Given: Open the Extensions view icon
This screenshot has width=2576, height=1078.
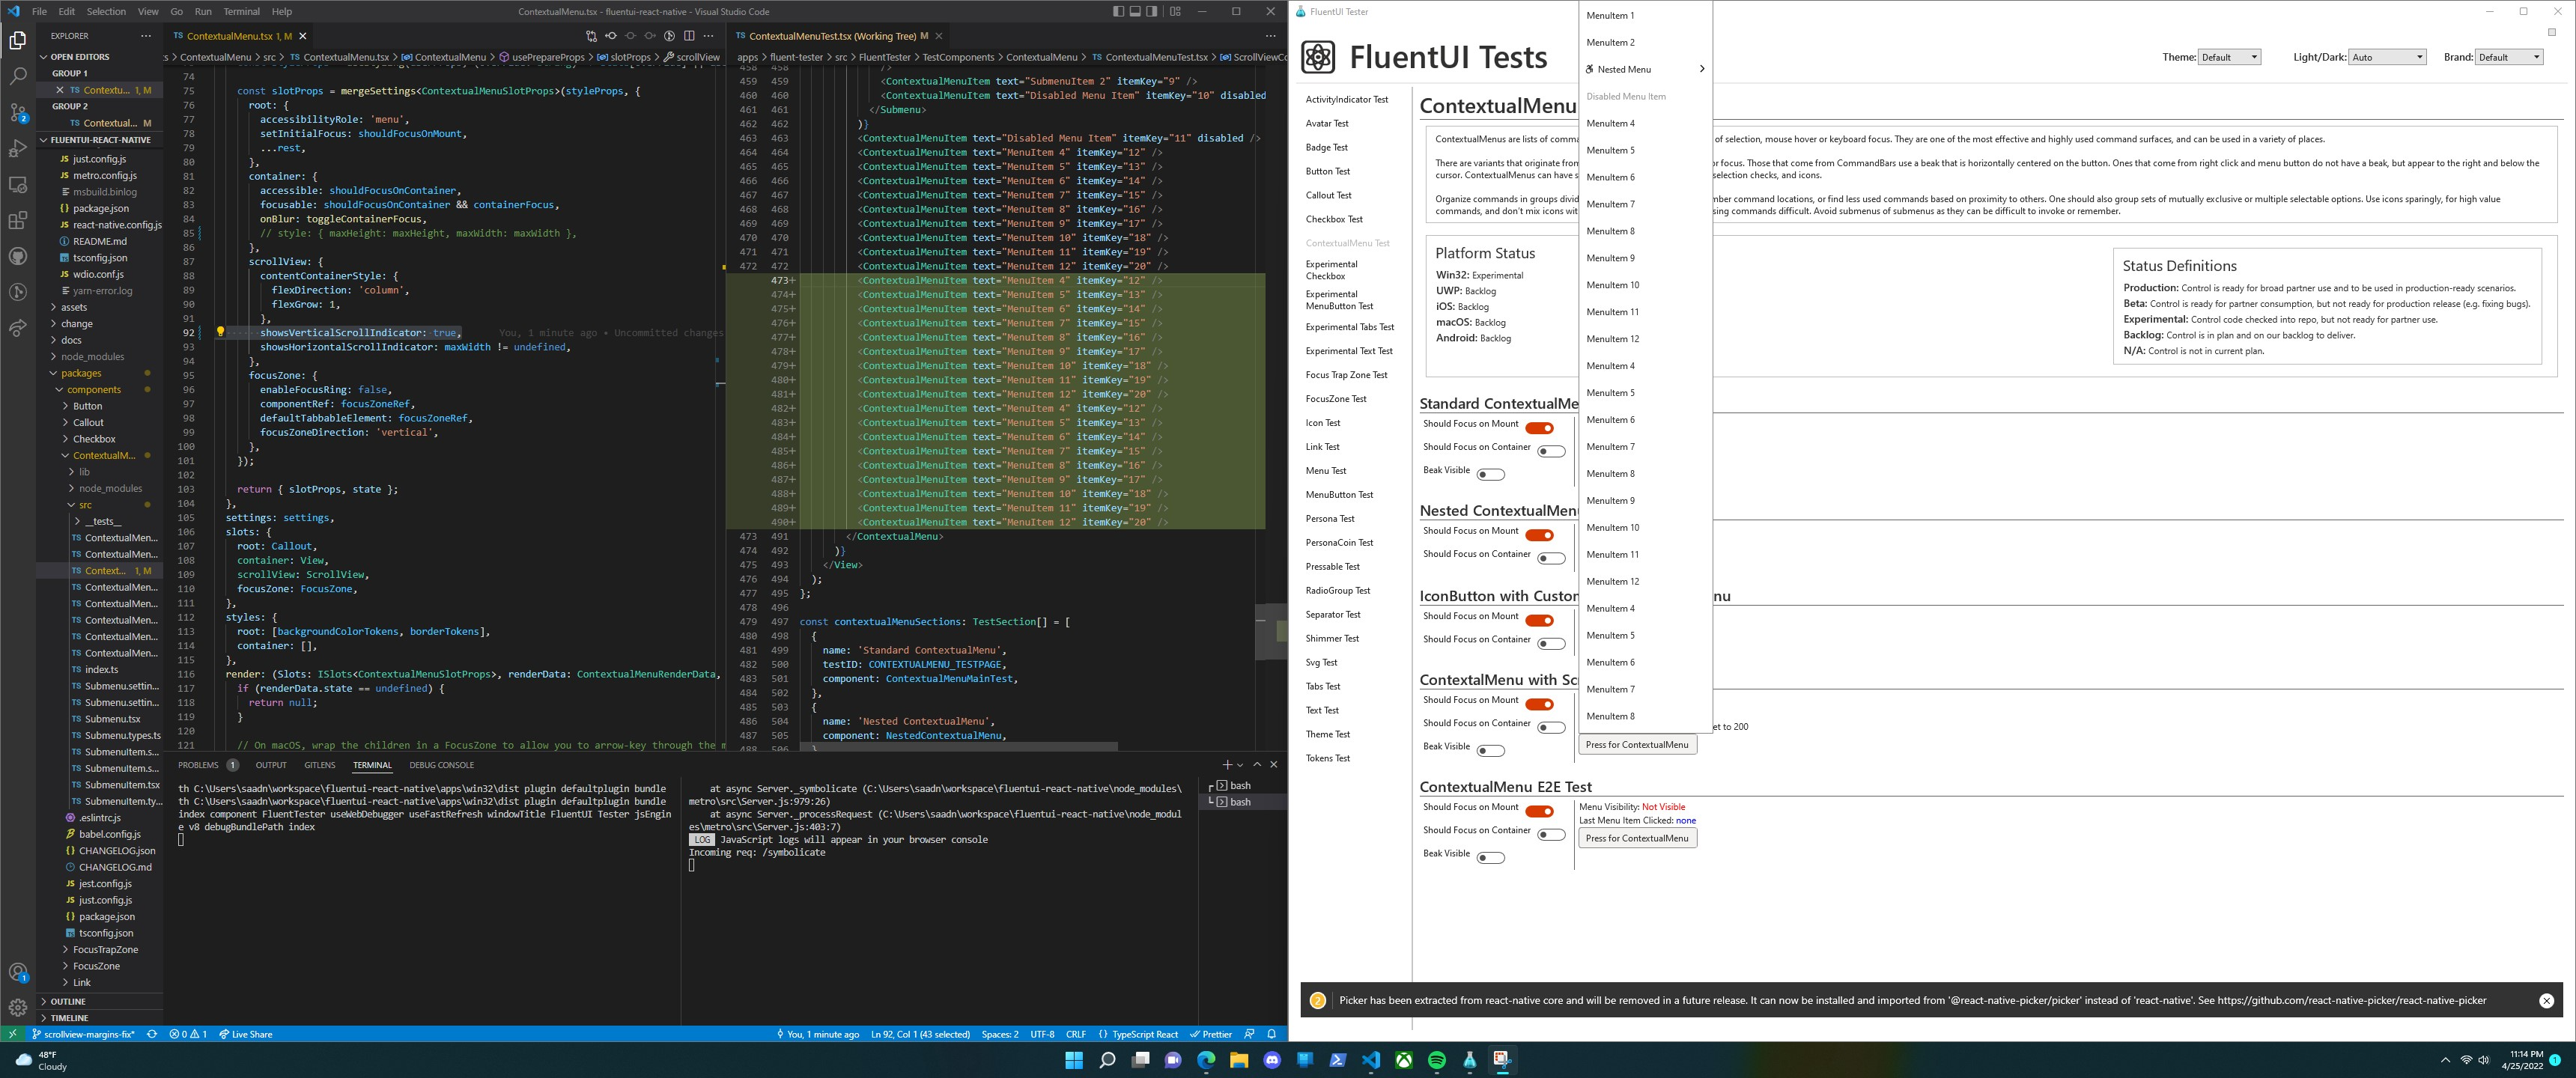Looking at the screenshot, I should (18, 220).
